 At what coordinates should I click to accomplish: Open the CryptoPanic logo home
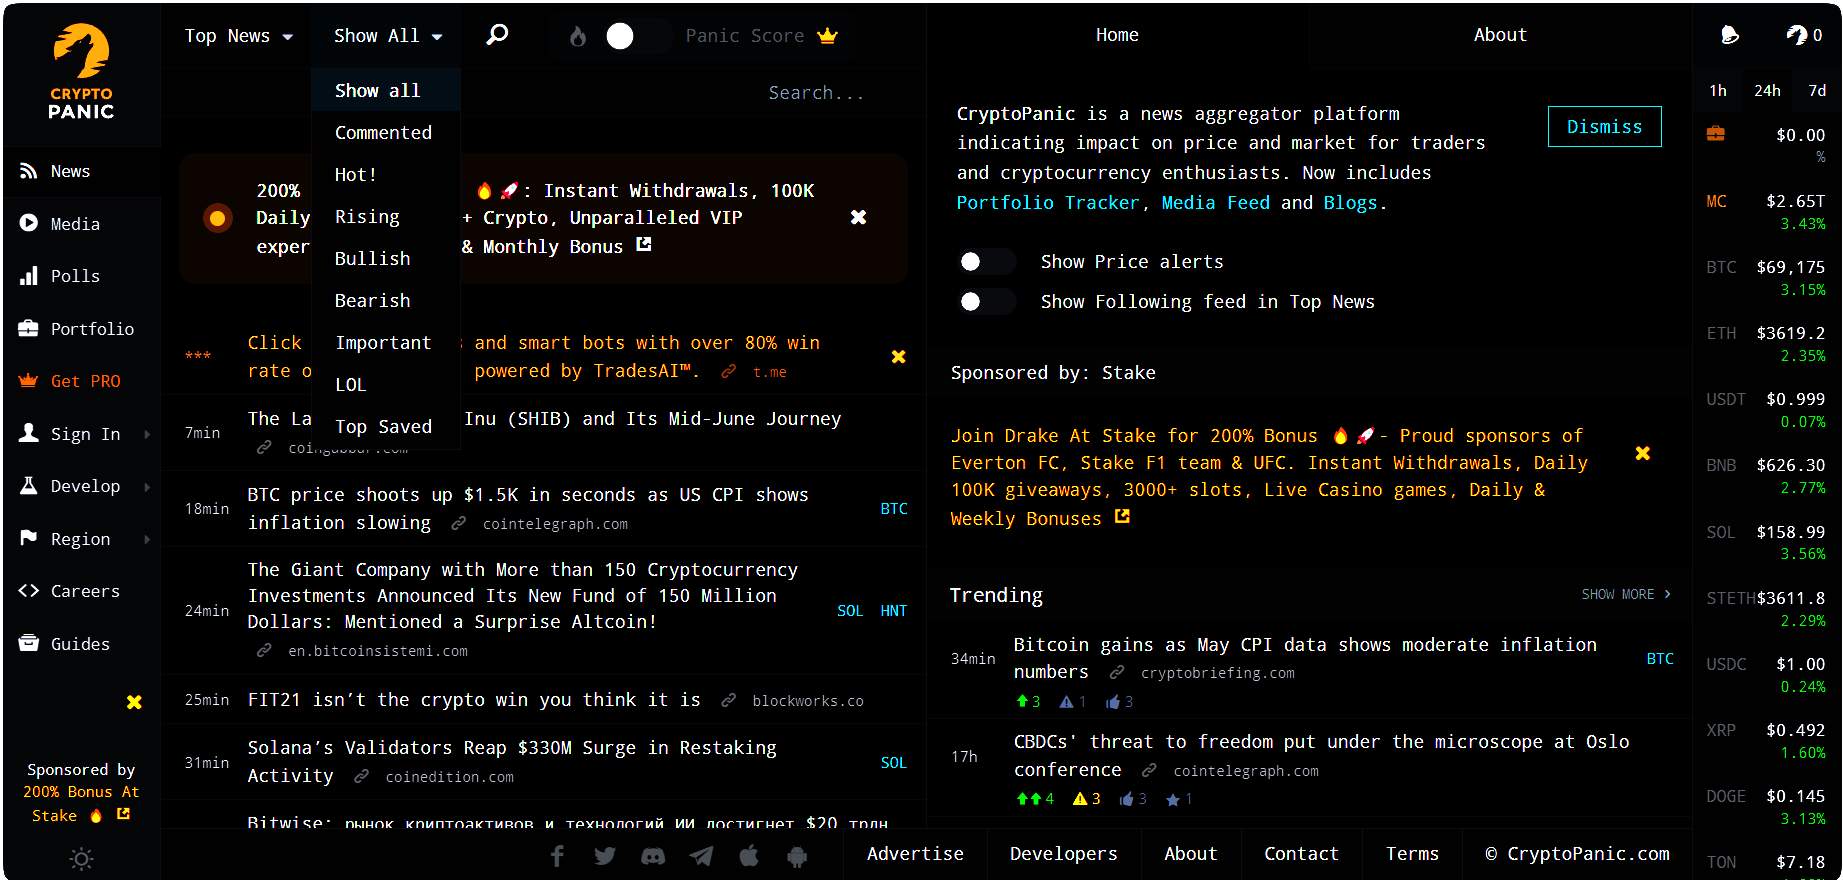pyautogui.click(x=81, y=73)
